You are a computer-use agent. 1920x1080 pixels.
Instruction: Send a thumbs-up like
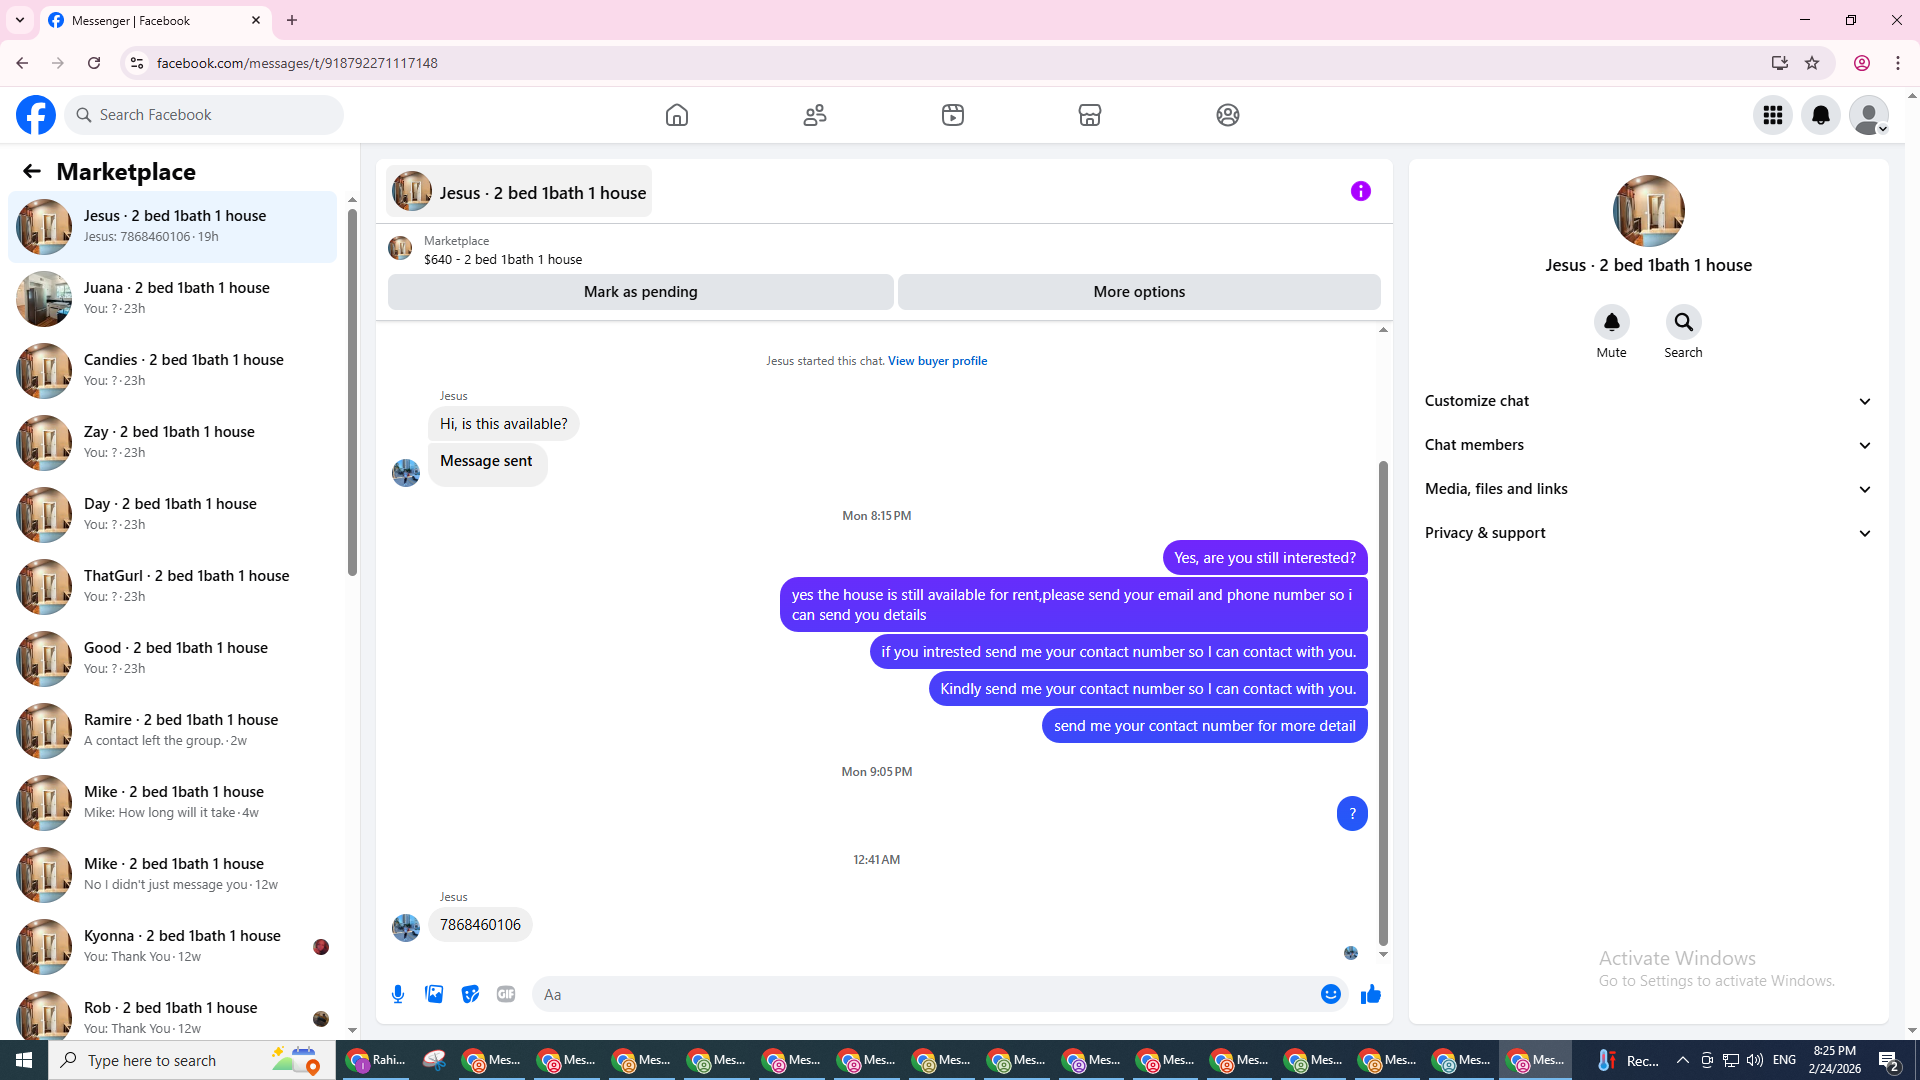point(1370,994)
